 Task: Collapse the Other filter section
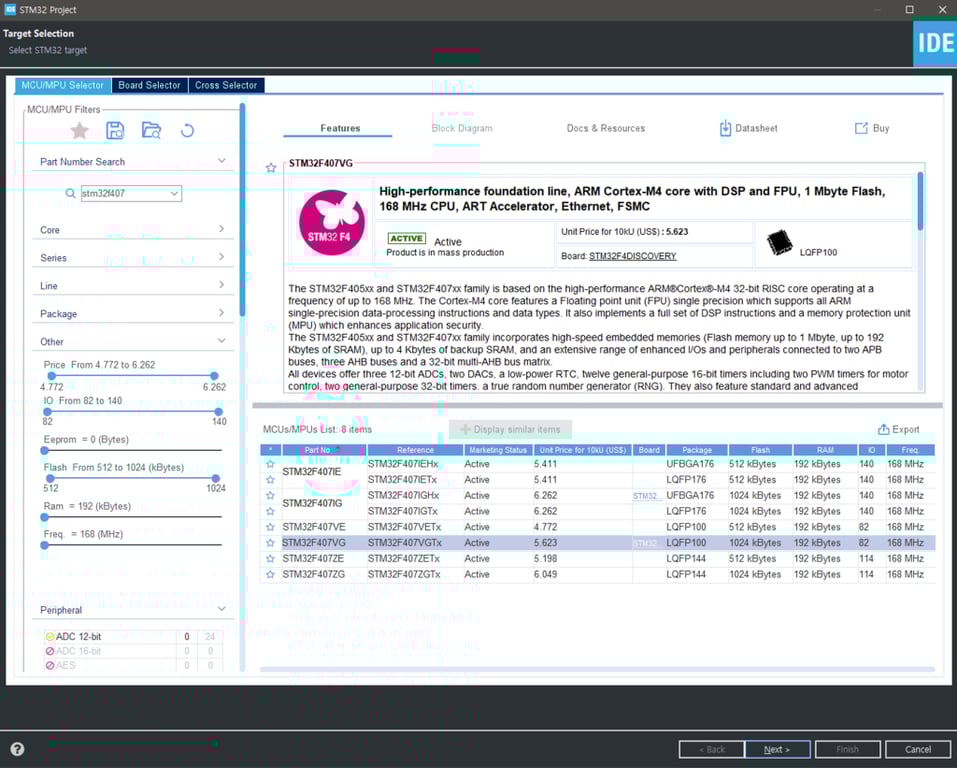point(222,341)
